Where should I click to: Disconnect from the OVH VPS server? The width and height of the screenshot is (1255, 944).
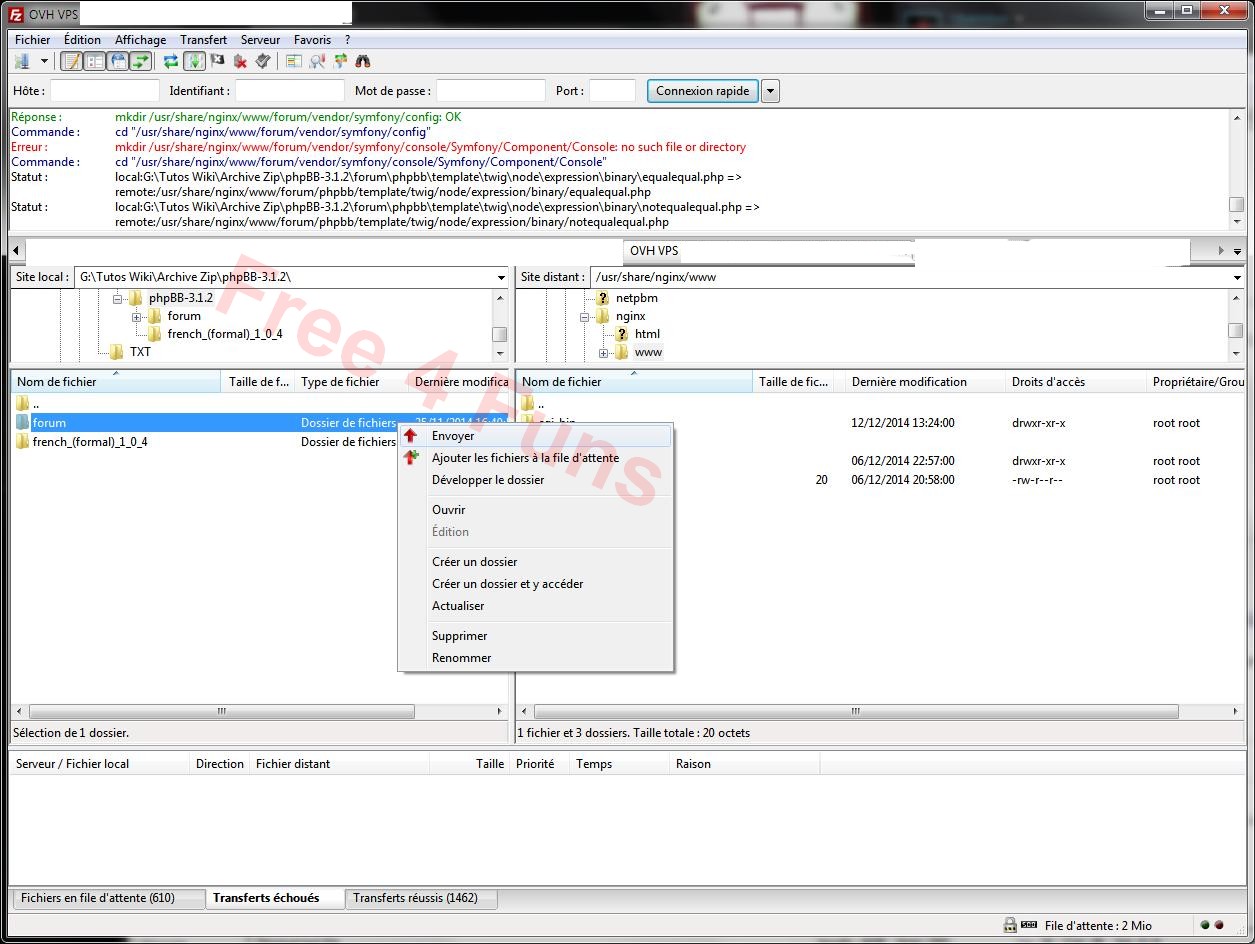[240, 60]
